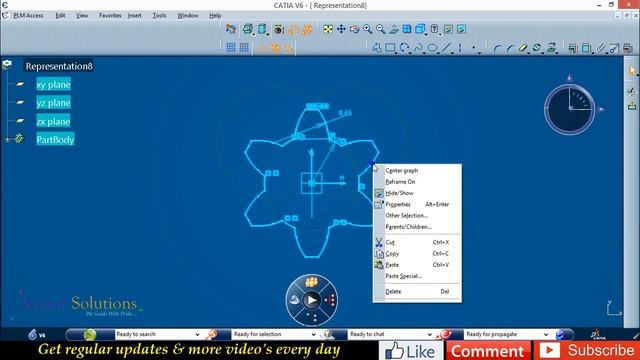Choose Other Selection in context menu
640x360 pixels.
click(x=417, y=216)
